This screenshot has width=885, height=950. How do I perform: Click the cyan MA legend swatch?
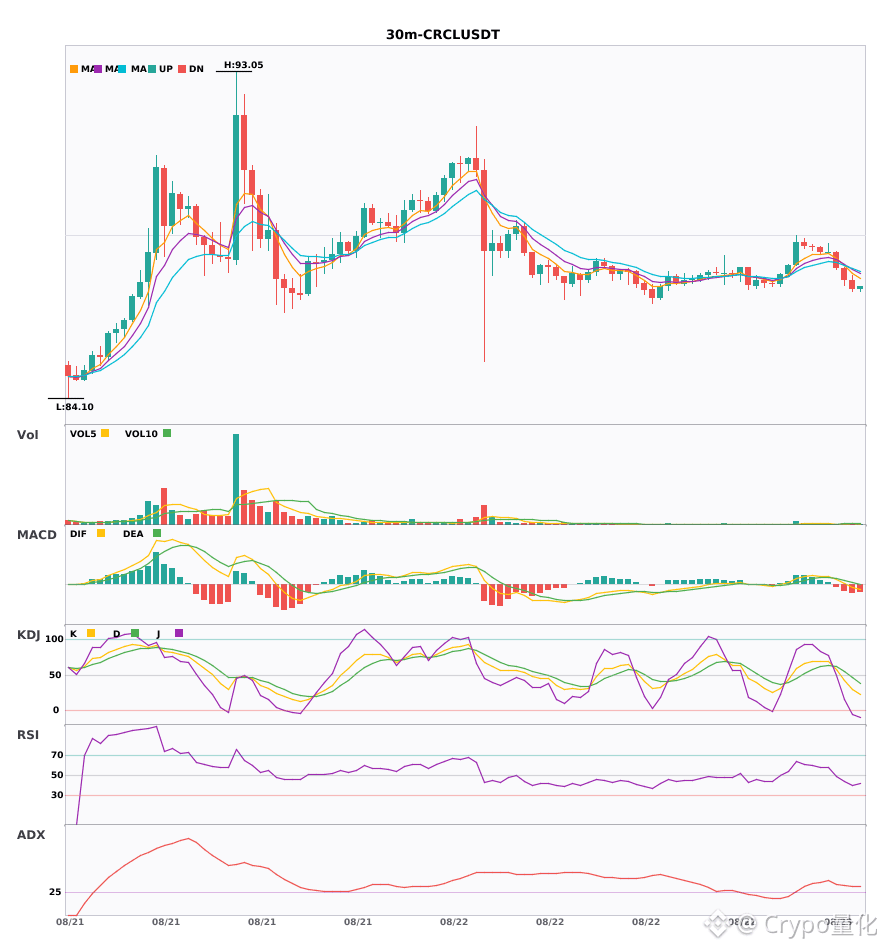[x=122, y=69]
